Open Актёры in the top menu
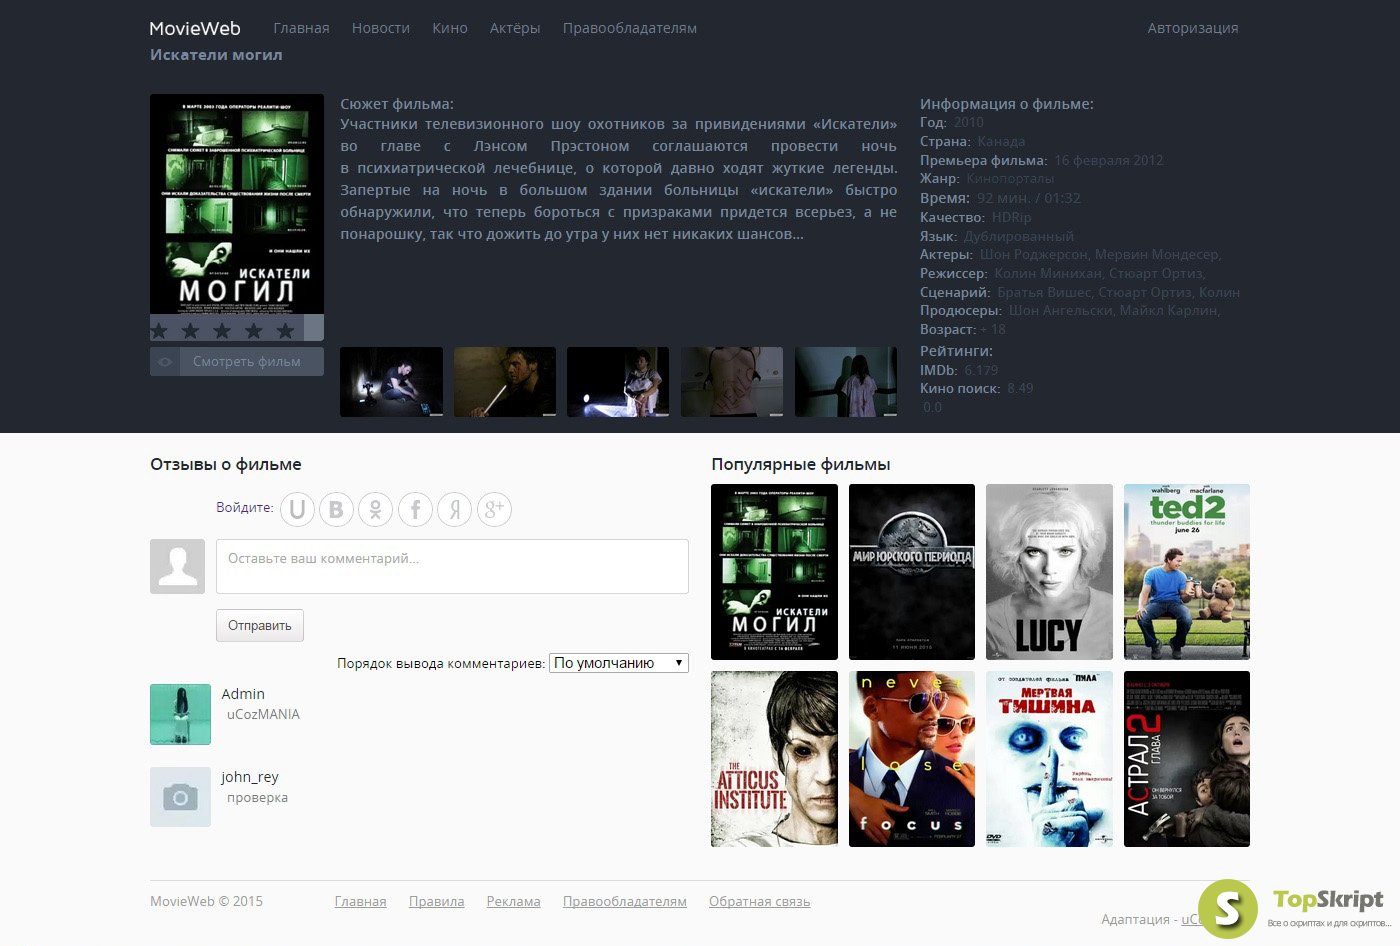The image size is (1400, 946). pos(515,28)
